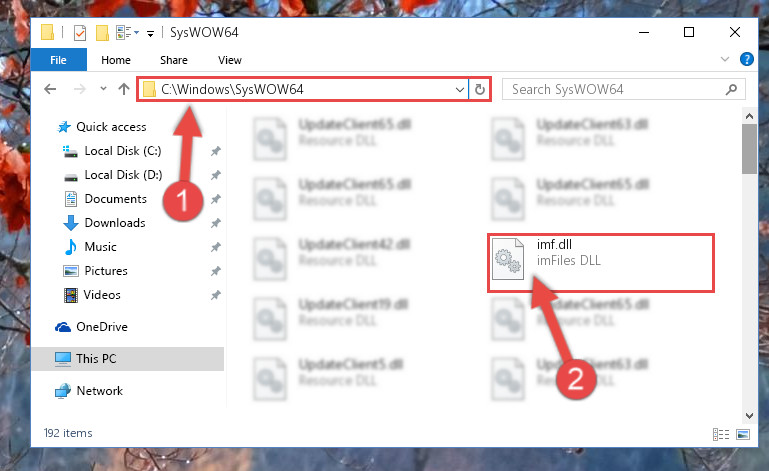
Task: Switch to Details view layout icon
Action: pos(720,434)
